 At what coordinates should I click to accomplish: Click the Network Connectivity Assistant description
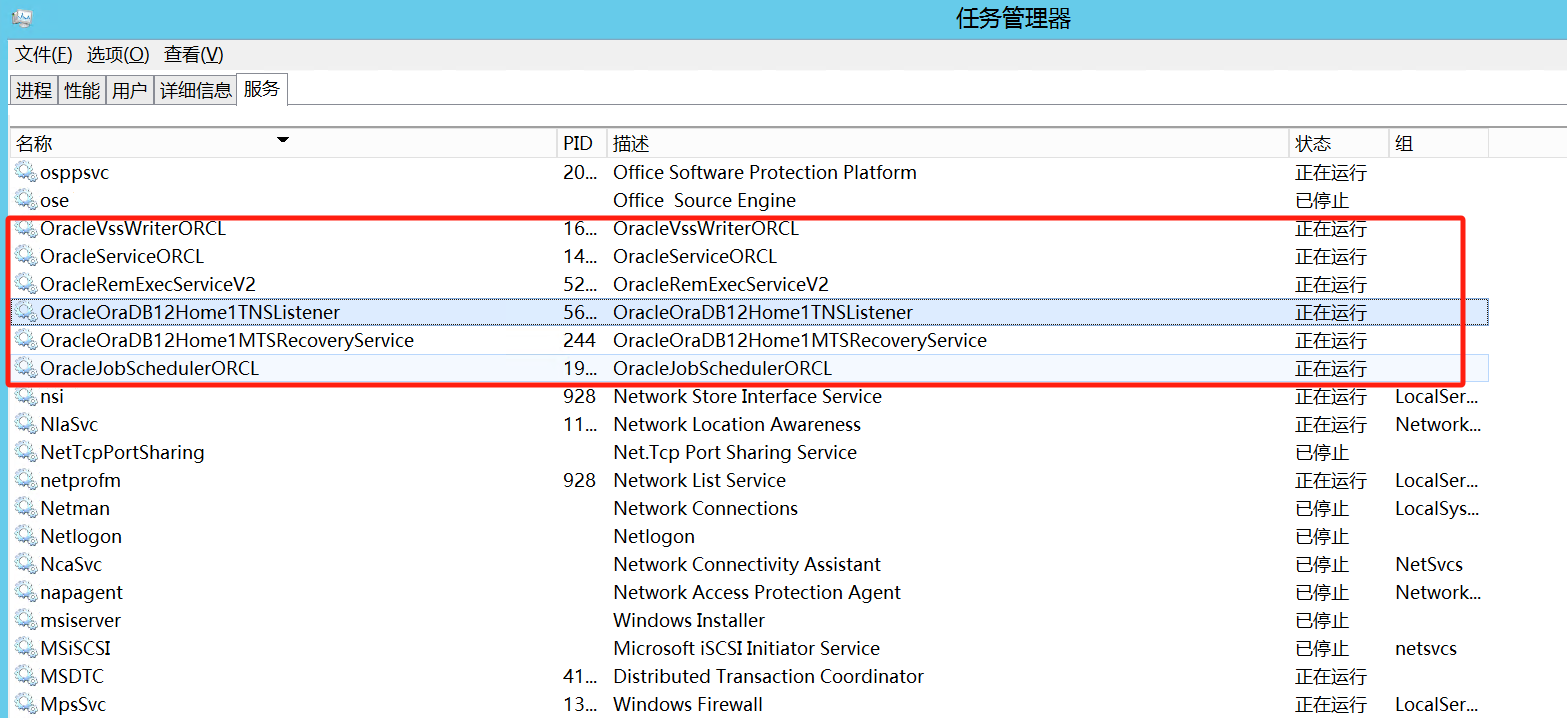click(x=748, y=564)
